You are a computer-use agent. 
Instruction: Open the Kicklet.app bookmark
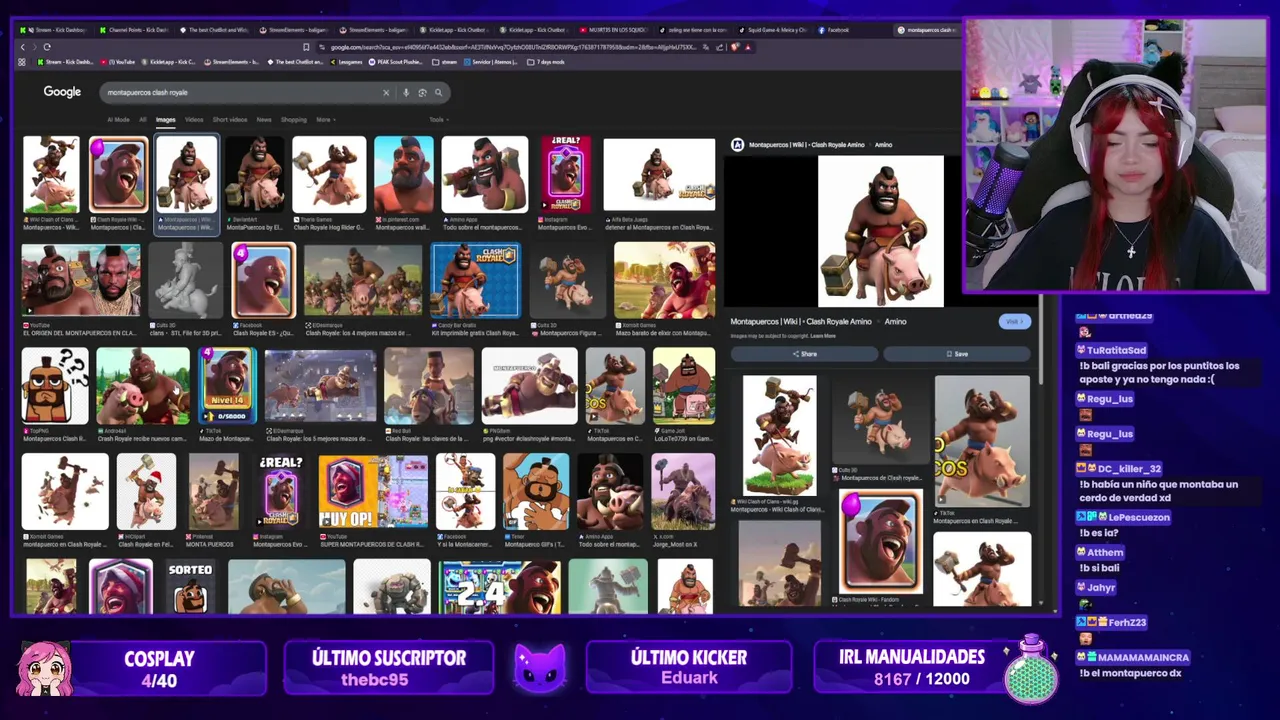point(170,62)
